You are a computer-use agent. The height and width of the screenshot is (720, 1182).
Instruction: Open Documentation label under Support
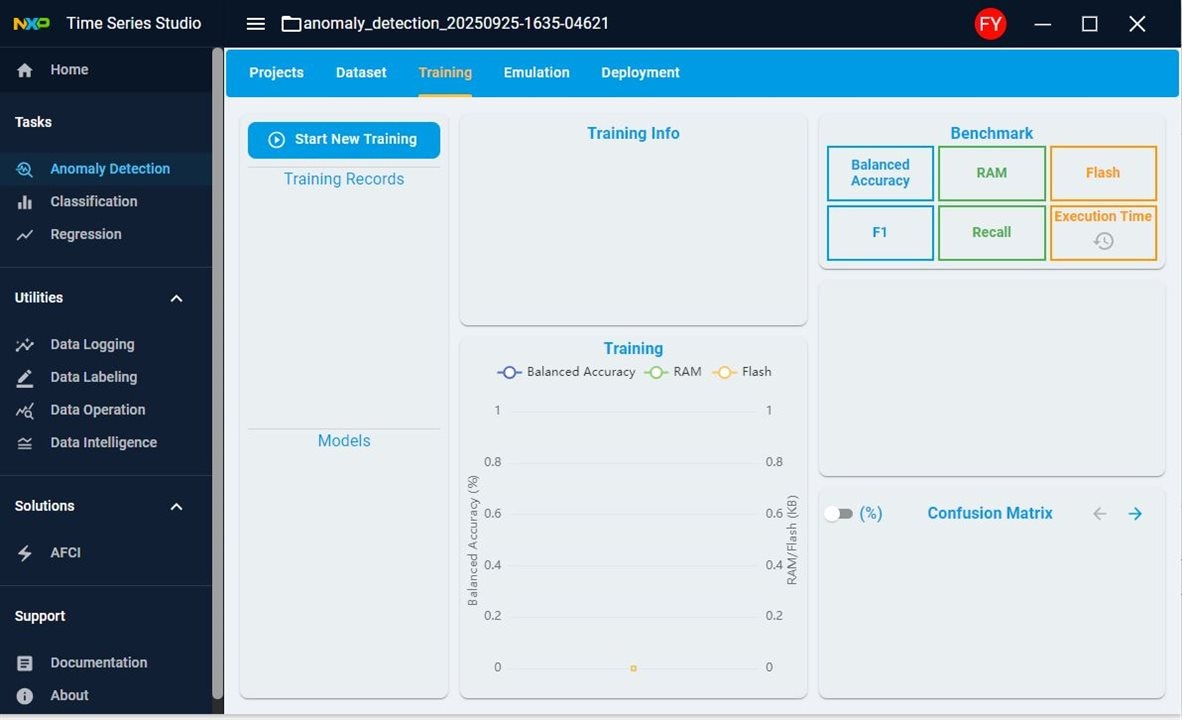click(99, 663)
